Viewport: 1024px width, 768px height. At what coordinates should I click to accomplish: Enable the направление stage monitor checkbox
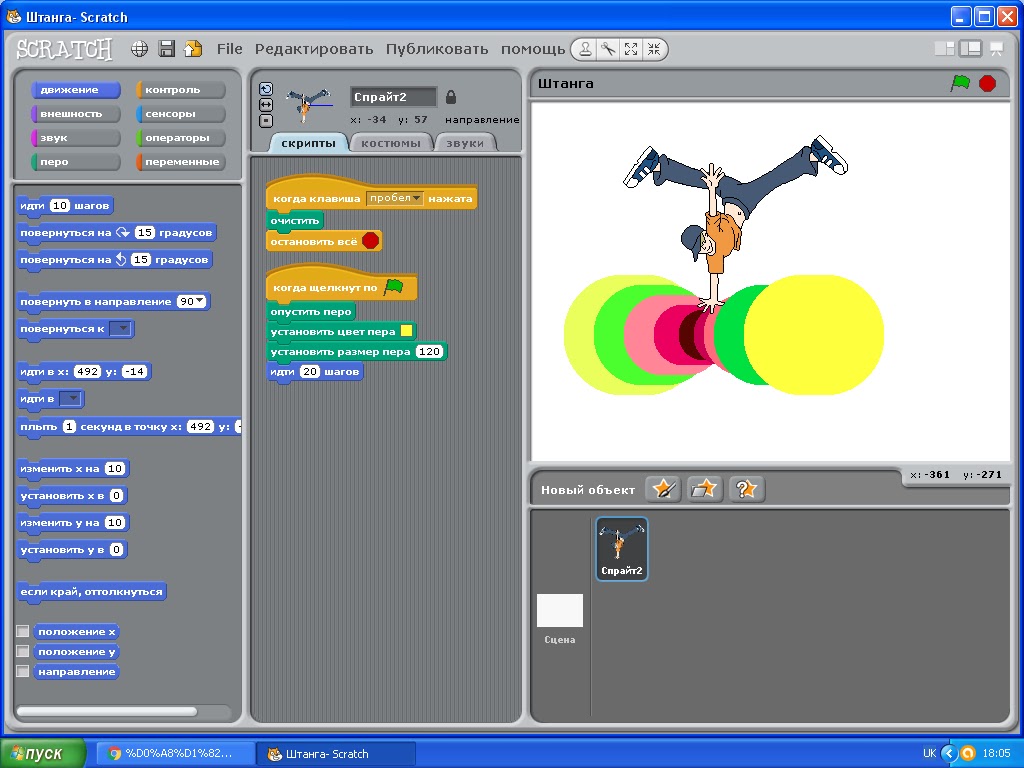[x=23, y=671]
